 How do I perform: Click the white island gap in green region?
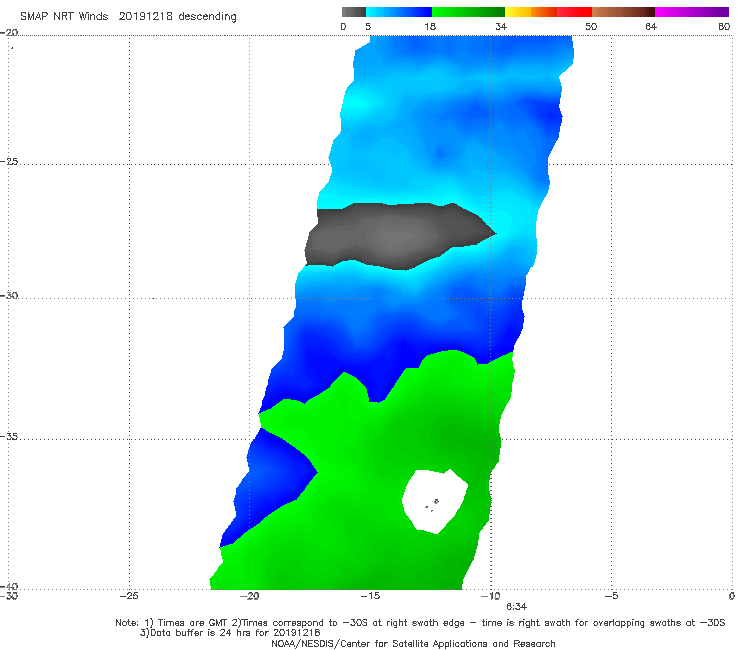pos(435,501)
